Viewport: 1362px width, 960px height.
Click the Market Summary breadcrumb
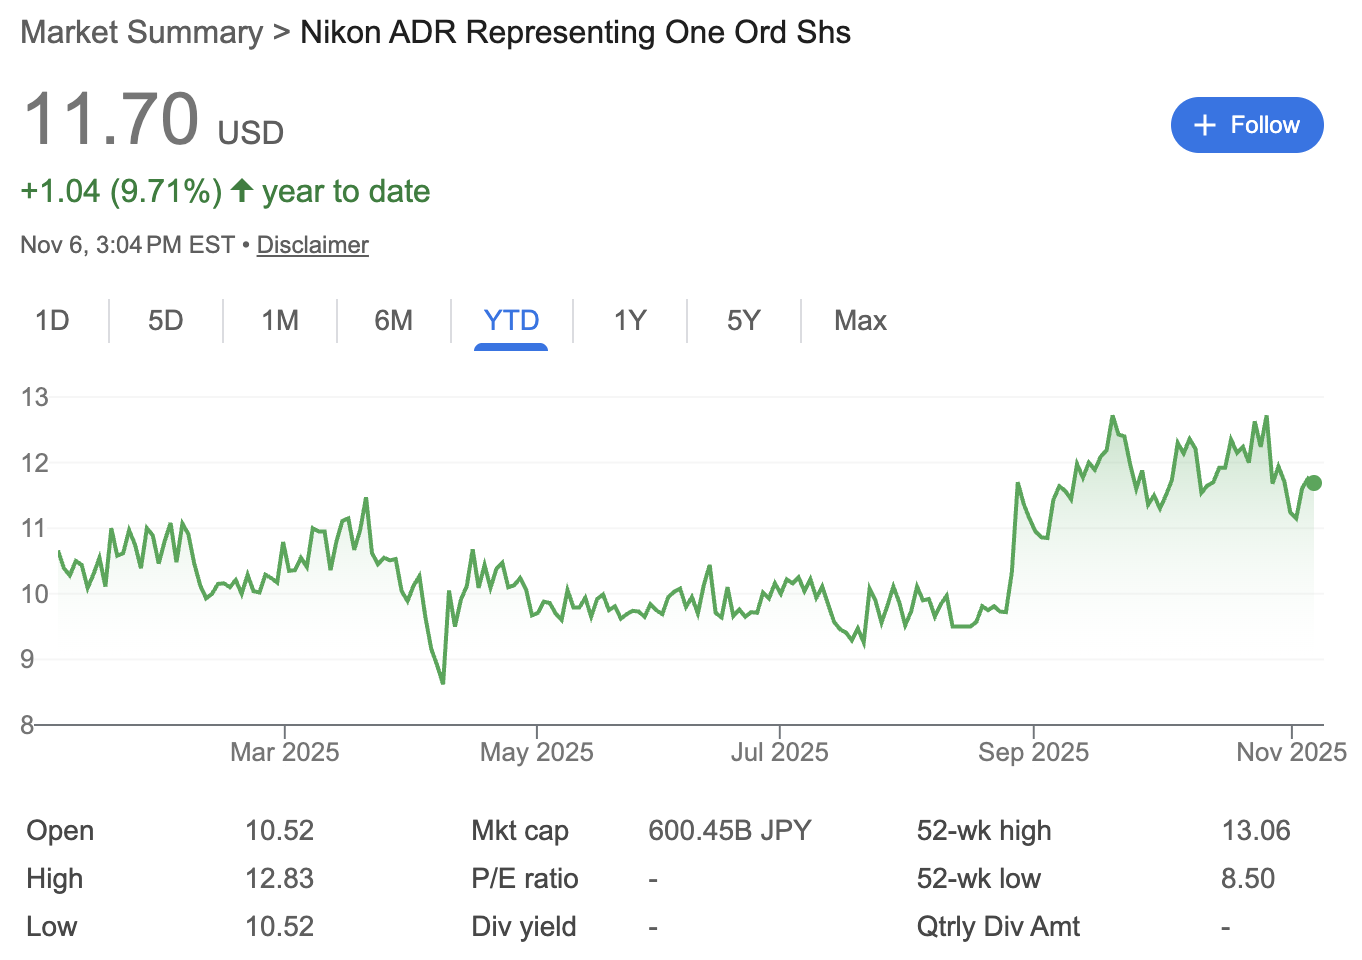coord(141,32)
